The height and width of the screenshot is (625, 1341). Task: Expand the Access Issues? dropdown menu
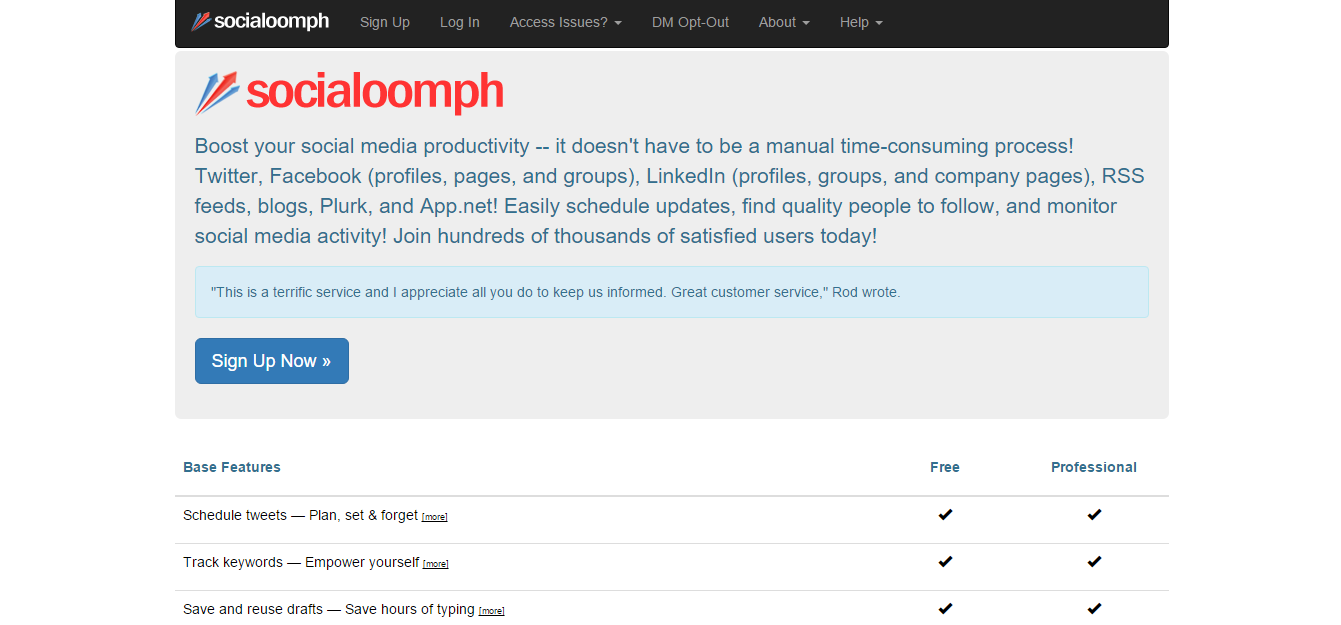coord(566,22)
